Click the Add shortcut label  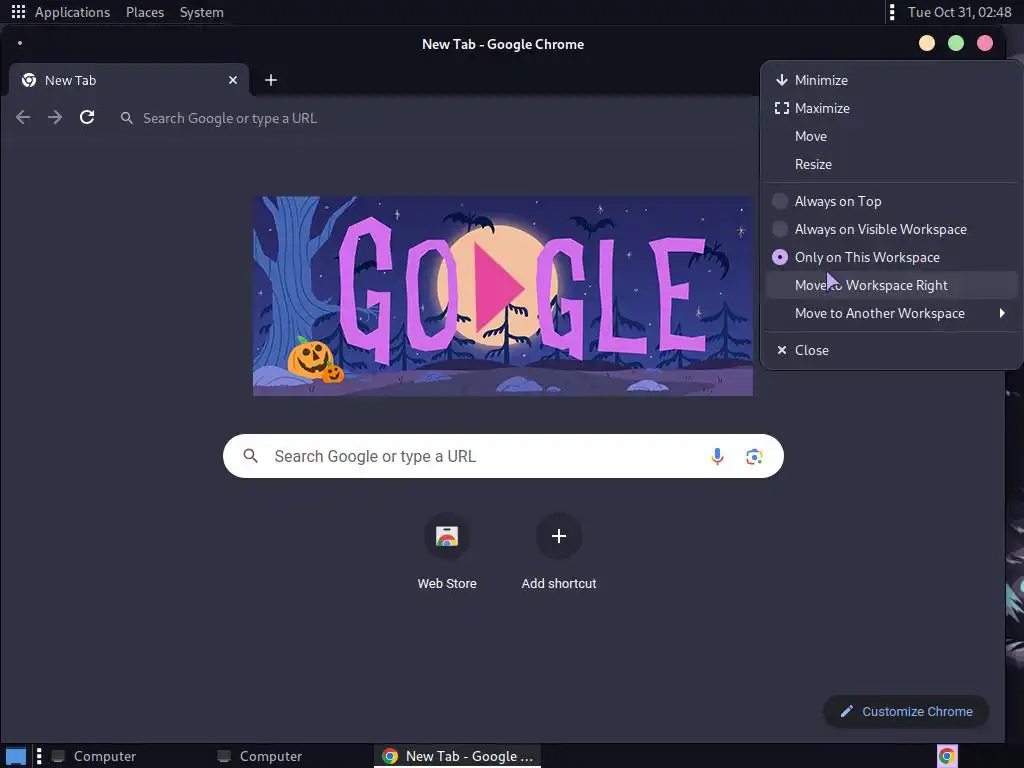[x=558, y=583]
